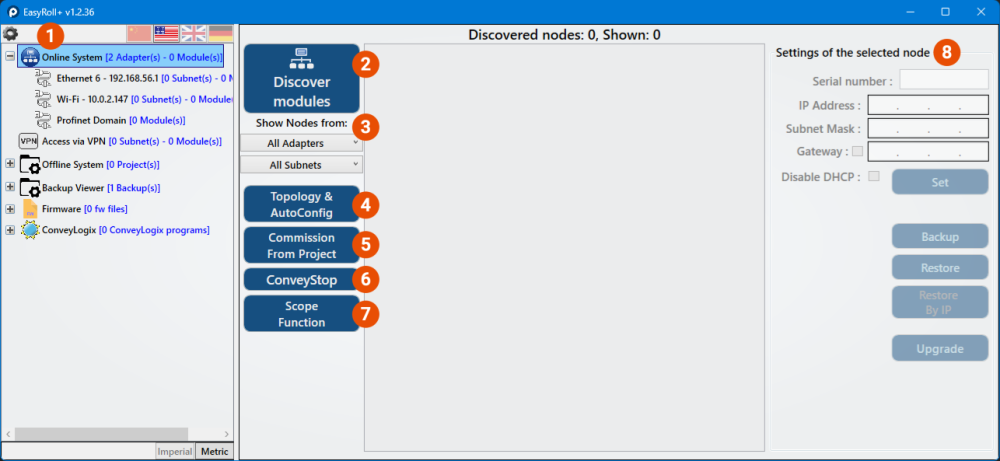Select Profinet Domain row text
This screenshot has width=1000, height=461.
[121, 120]
